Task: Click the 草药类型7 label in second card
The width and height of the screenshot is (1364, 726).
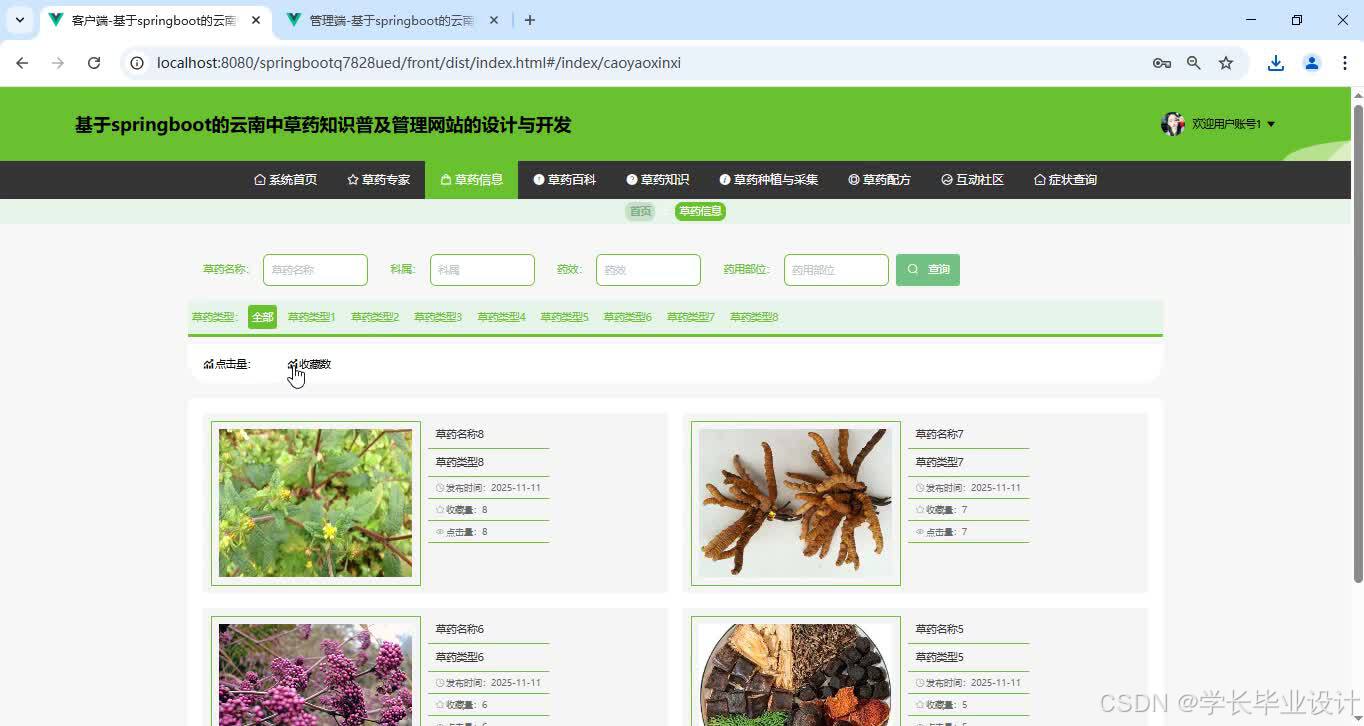Action: click(940, 462)
